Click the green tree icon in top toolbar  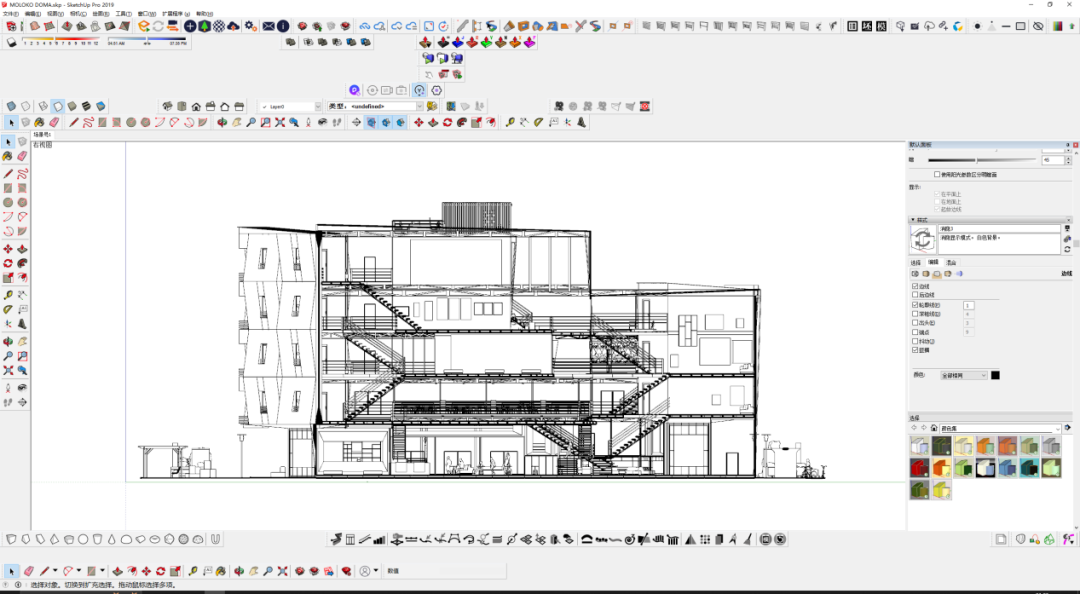coord(205,26)
